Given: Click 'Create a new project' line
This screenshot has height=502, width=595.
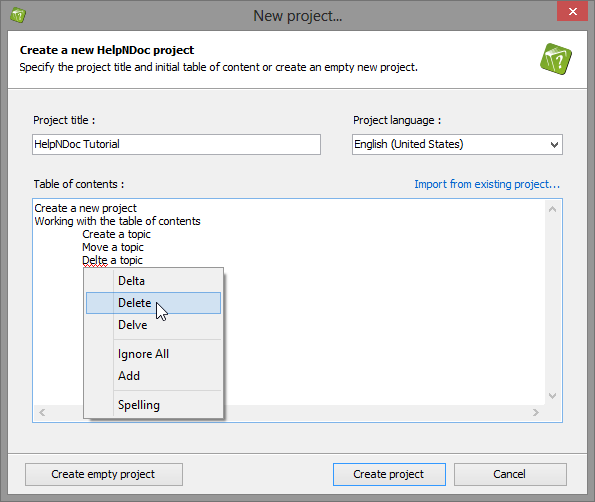Looking at the screenshot, I should (85, 208).
